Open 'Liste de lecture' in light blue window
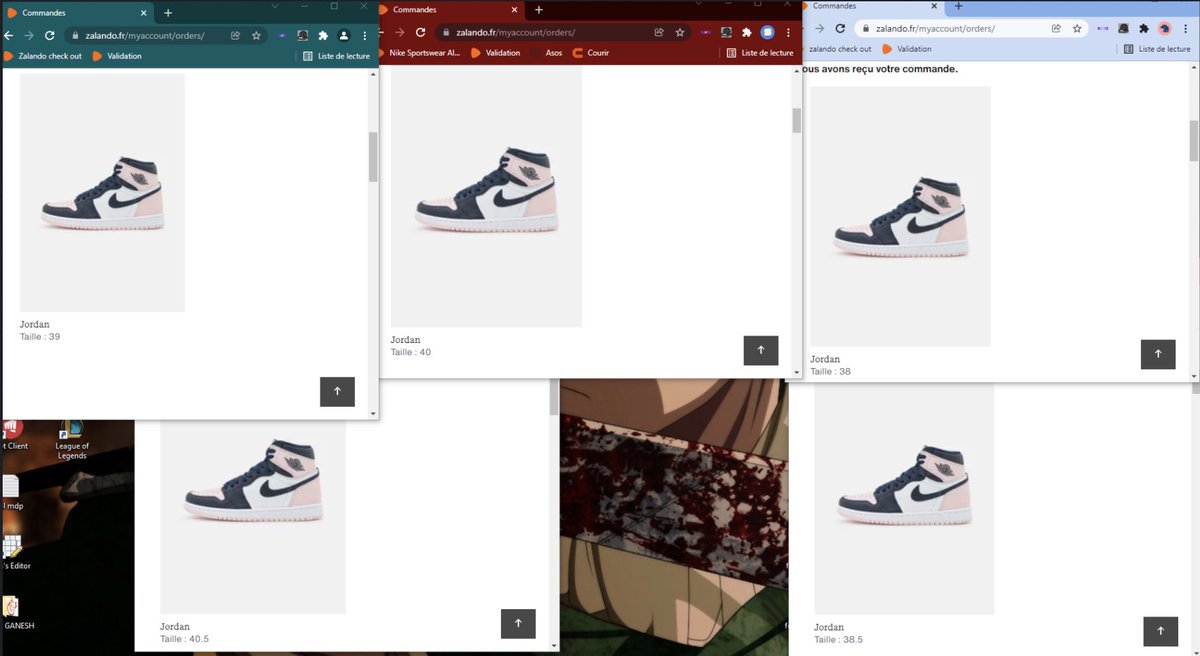Viewport: 1200px width, 656px height. [1156, 49]
